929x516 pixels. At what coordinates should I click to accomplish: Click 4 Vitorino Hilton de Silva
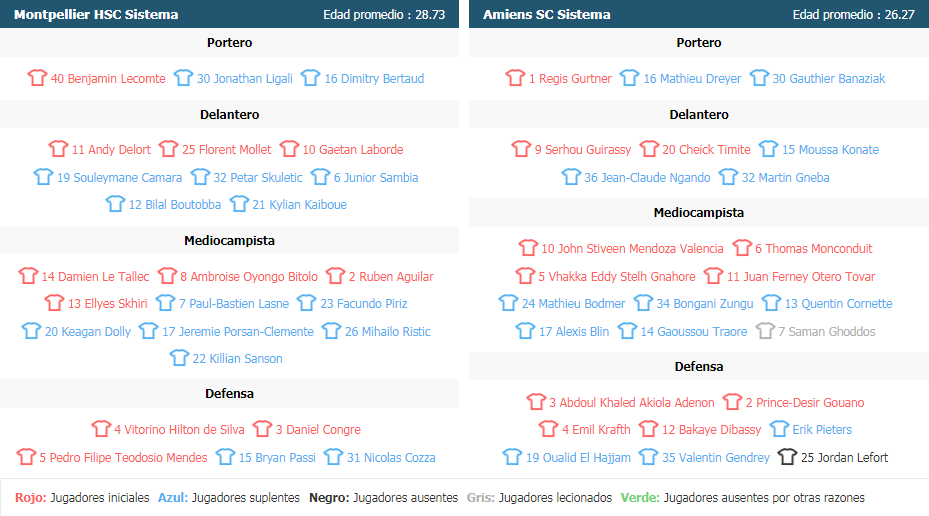179,430
